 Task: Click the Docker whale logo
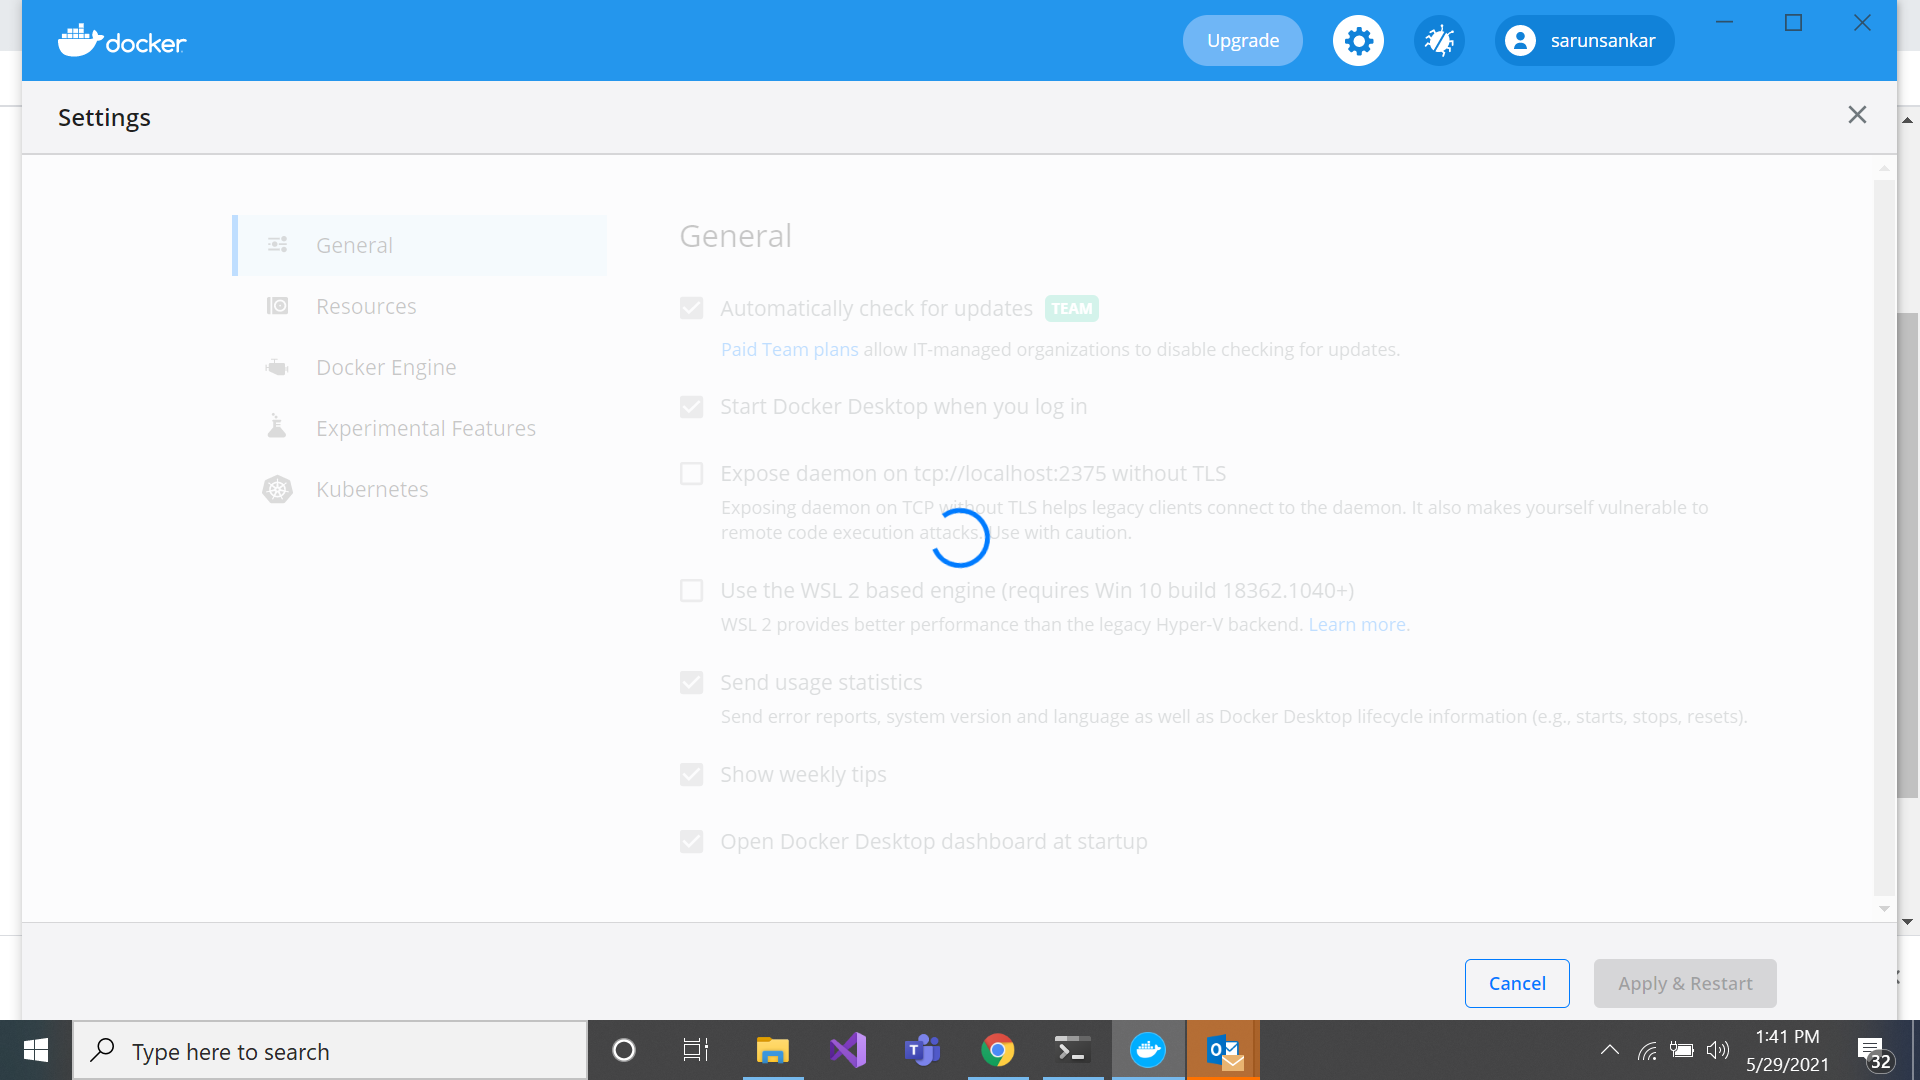[122, 41]
